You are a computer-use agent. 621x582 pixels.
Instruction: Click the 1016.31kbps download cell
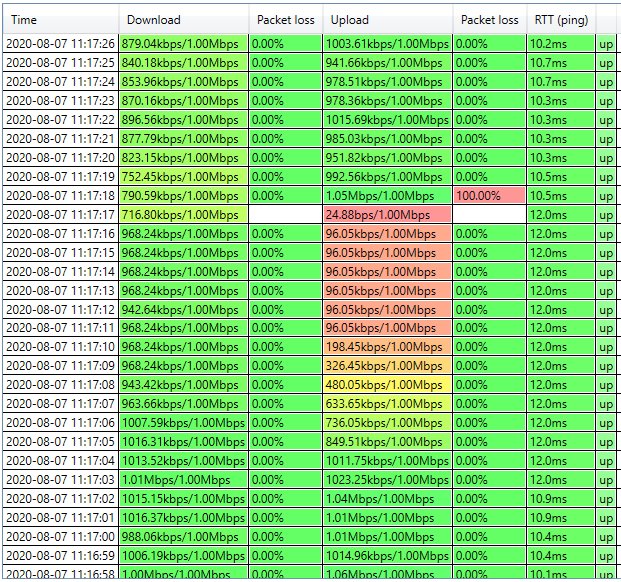[x=183, y=442]
